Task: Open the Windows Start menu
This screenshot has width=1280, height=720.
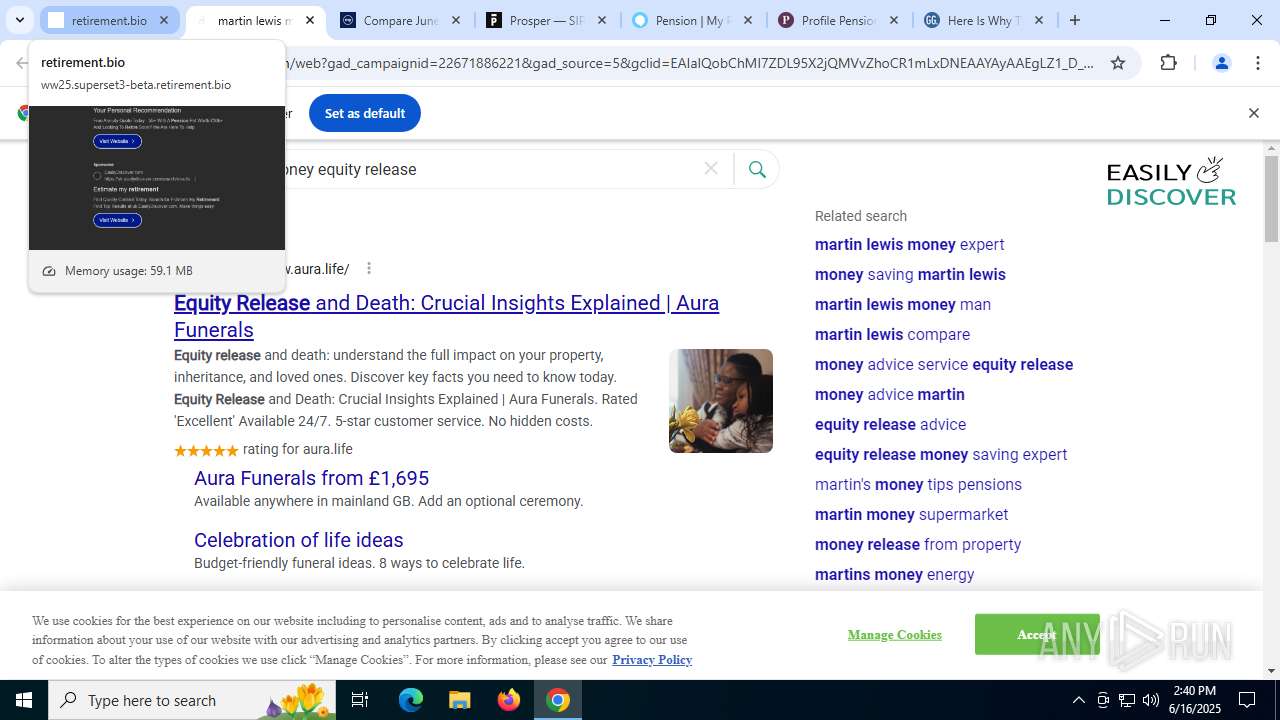Action: (x=24, y=700)
